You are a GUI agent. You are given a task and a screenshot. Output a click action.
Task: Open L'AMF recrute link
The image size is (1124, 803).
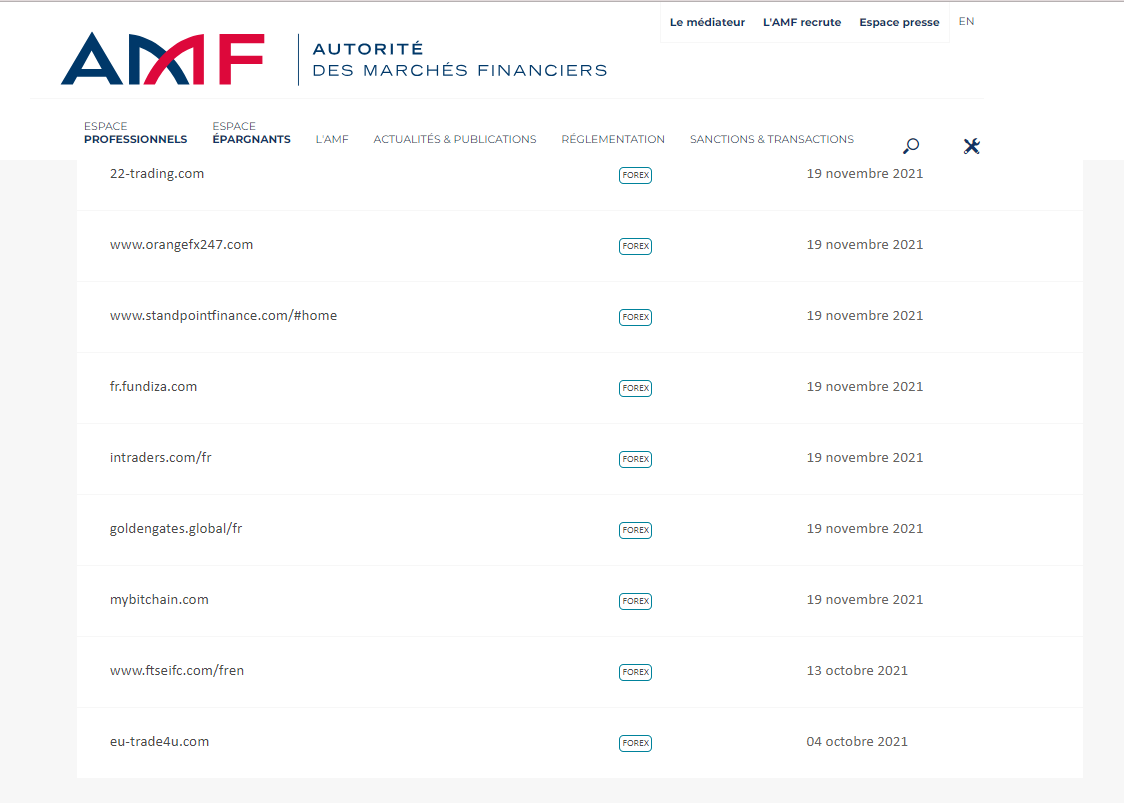801,22
